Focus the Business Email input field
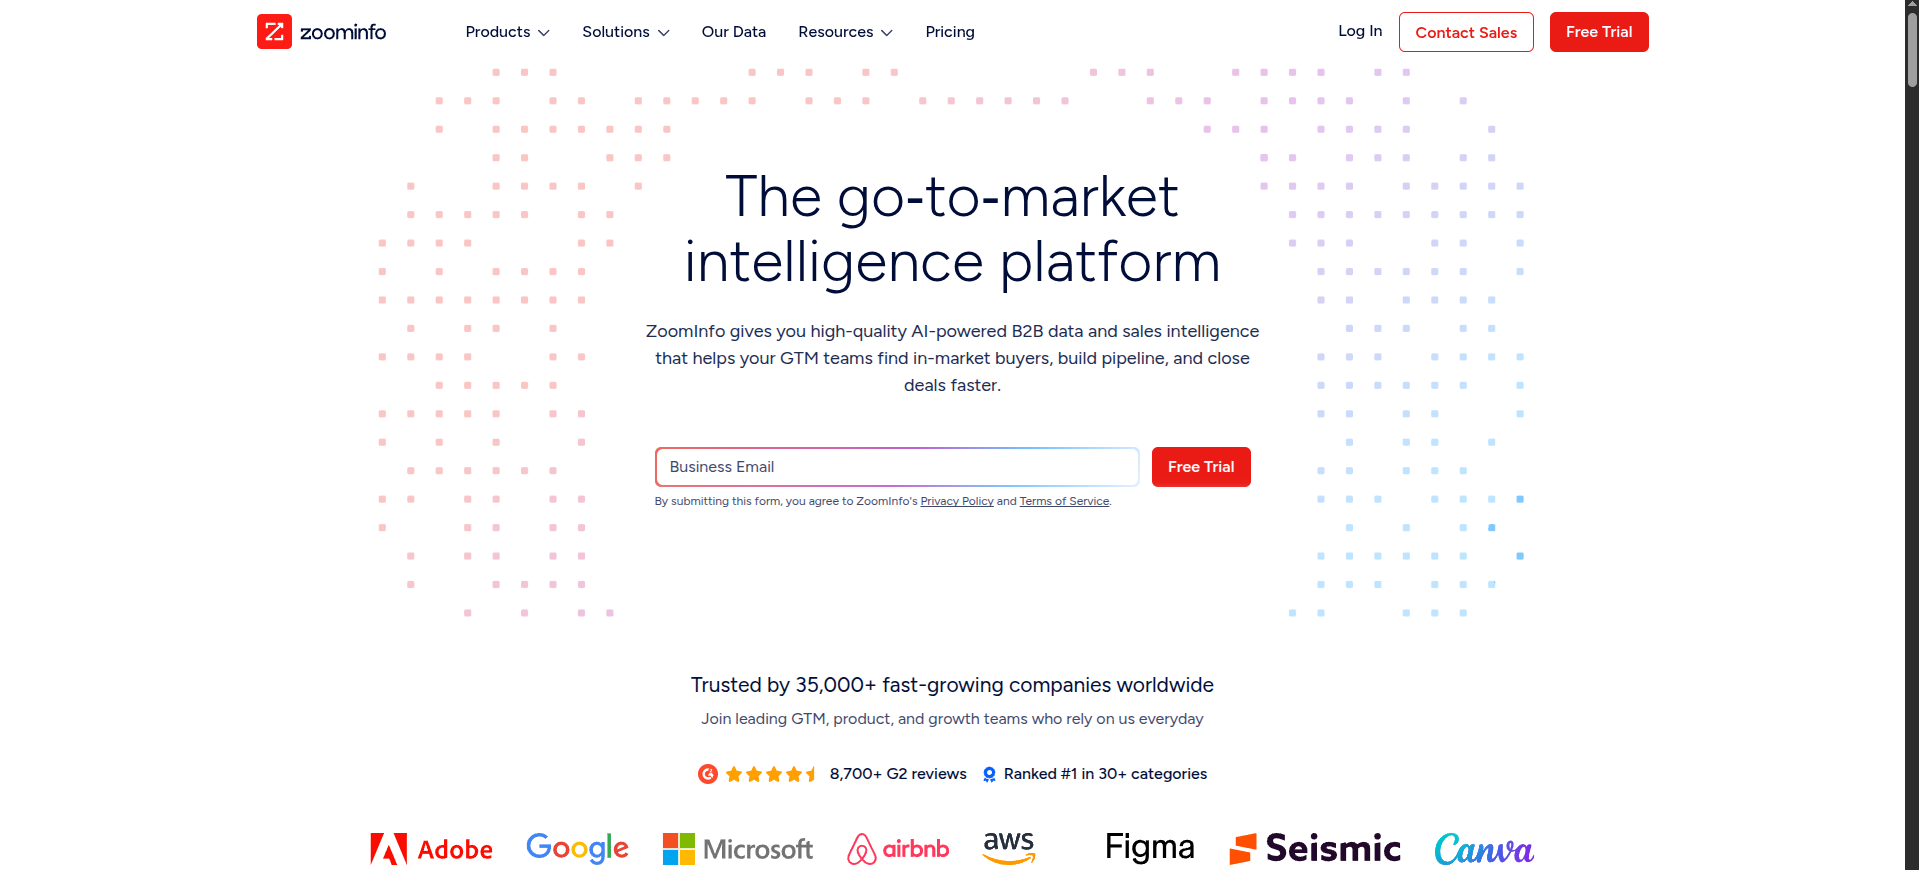The width and height of the screenshot is (1919, 870). [x=897, y=467]
